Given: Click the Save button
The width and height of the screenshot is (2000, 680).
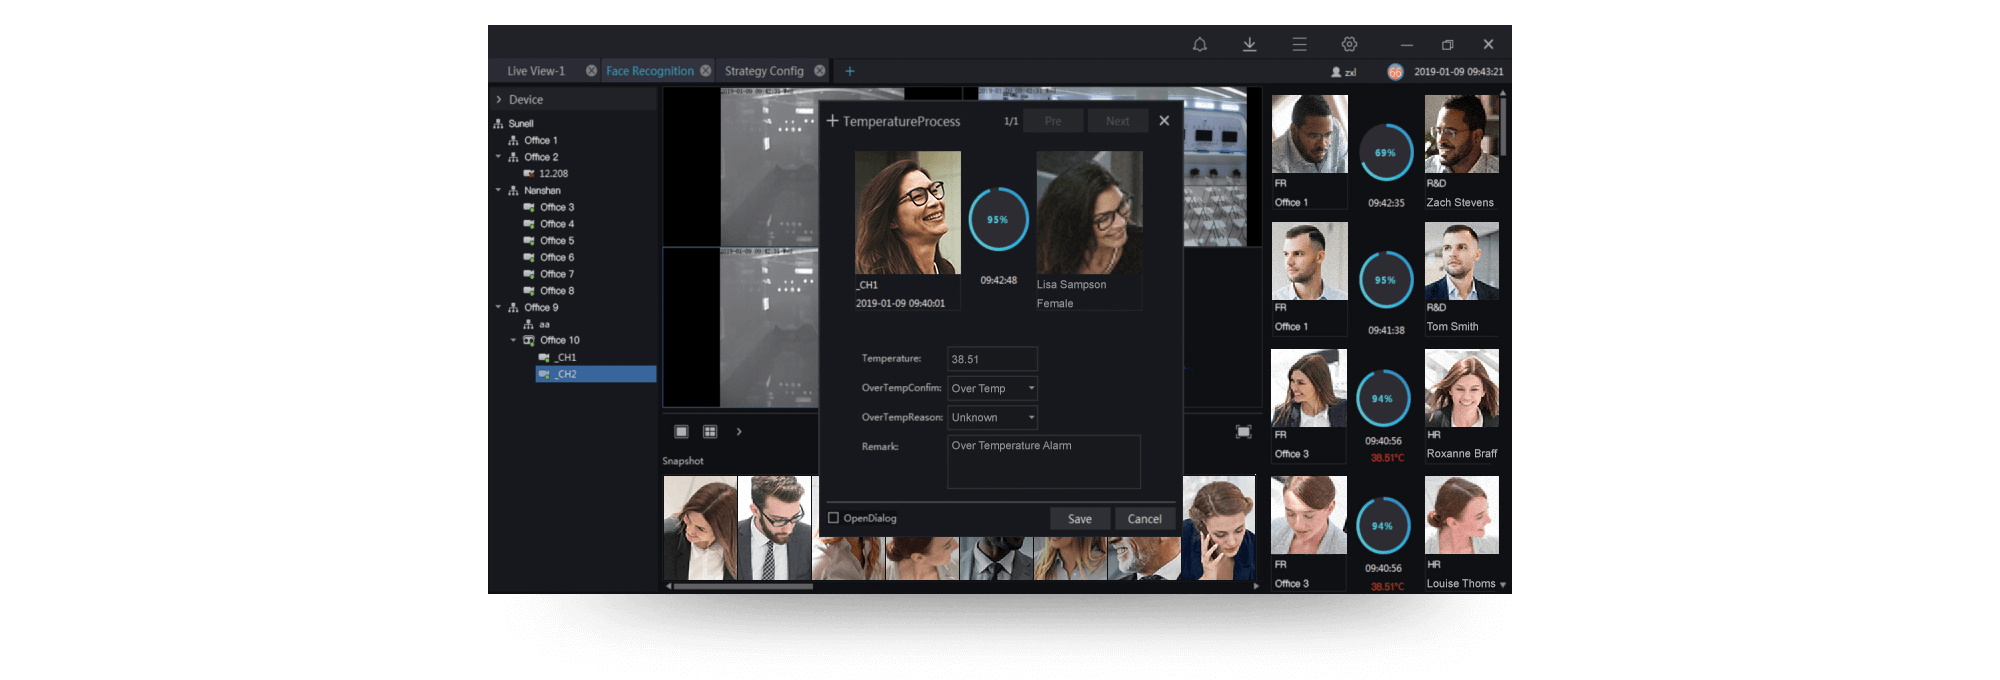Looking at the screenshot, I should coord(1079,519).
